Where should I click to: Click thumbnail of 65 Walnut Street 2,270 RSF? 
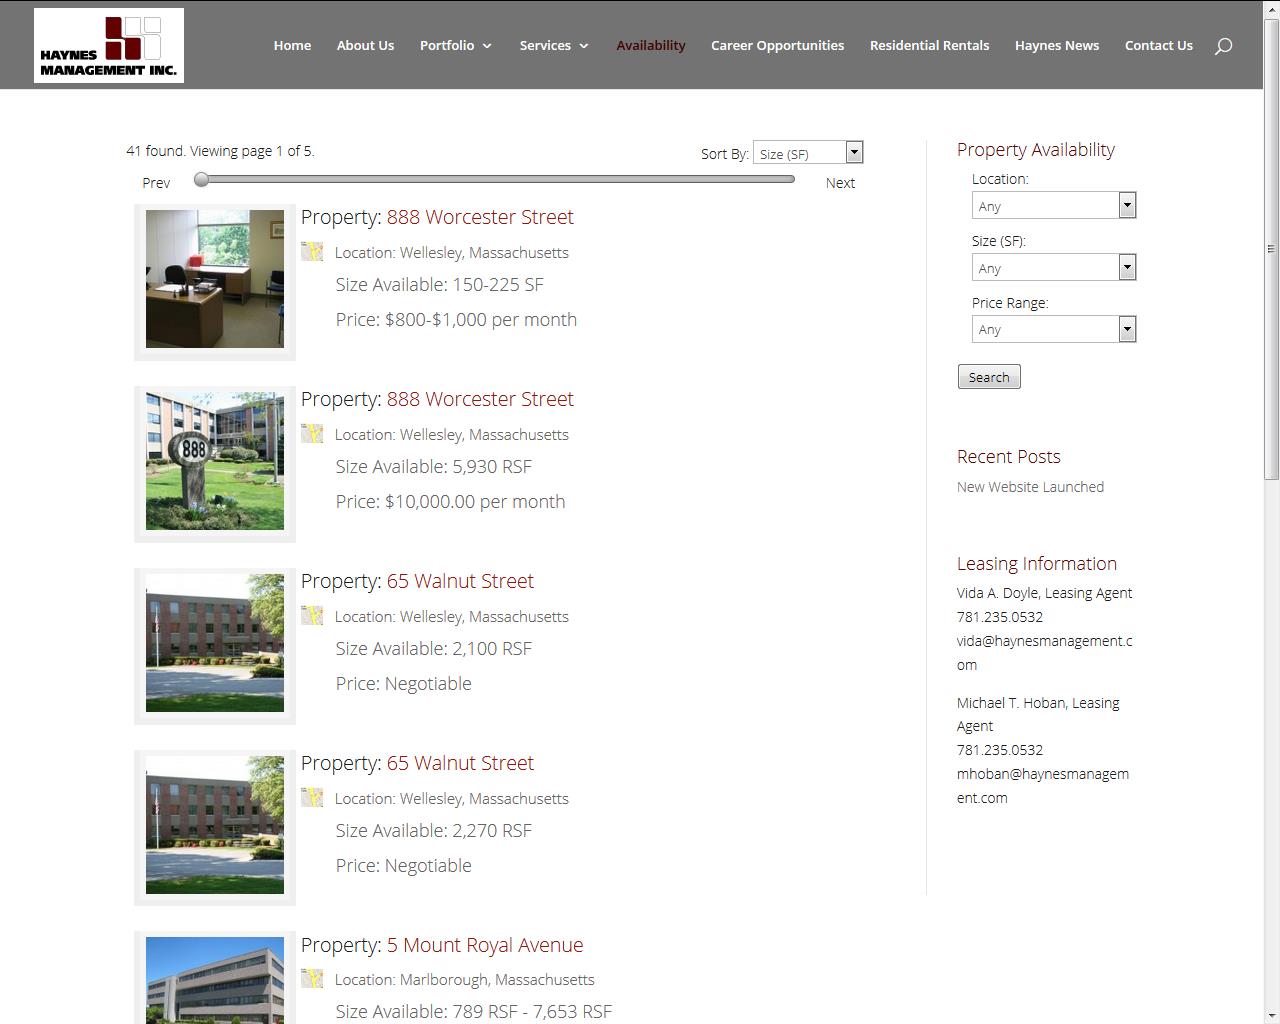215,825
